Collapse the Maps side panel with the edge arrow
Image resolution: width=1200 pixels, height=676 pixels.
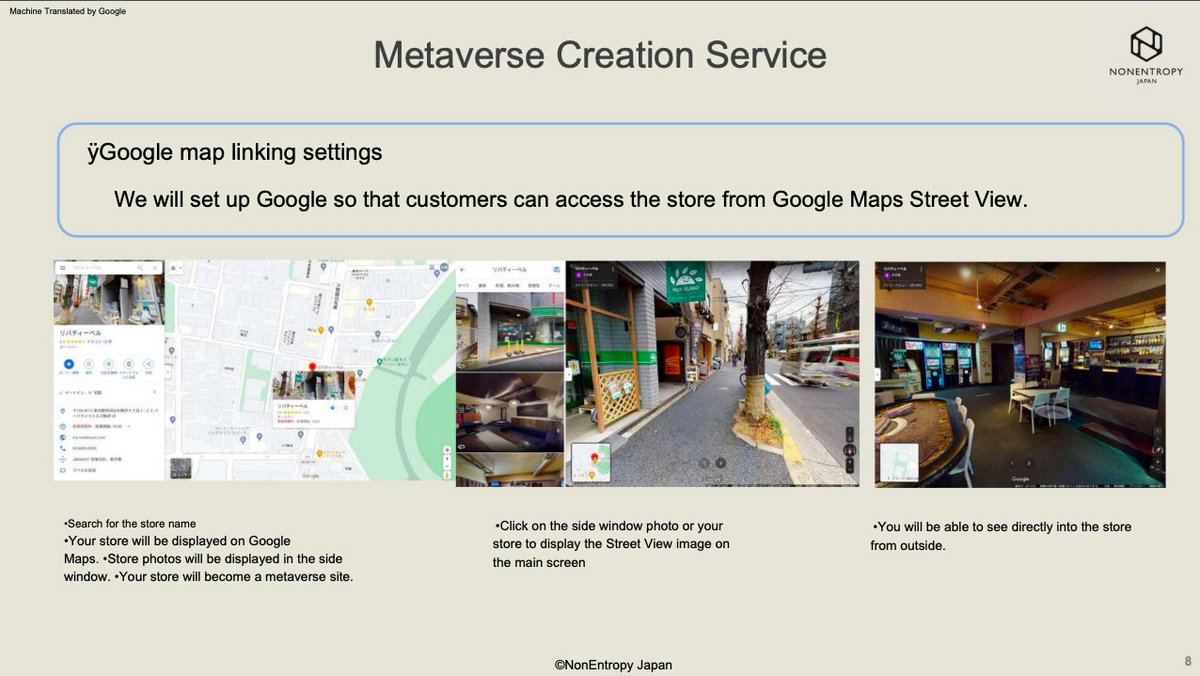click(x=168, y=372)
